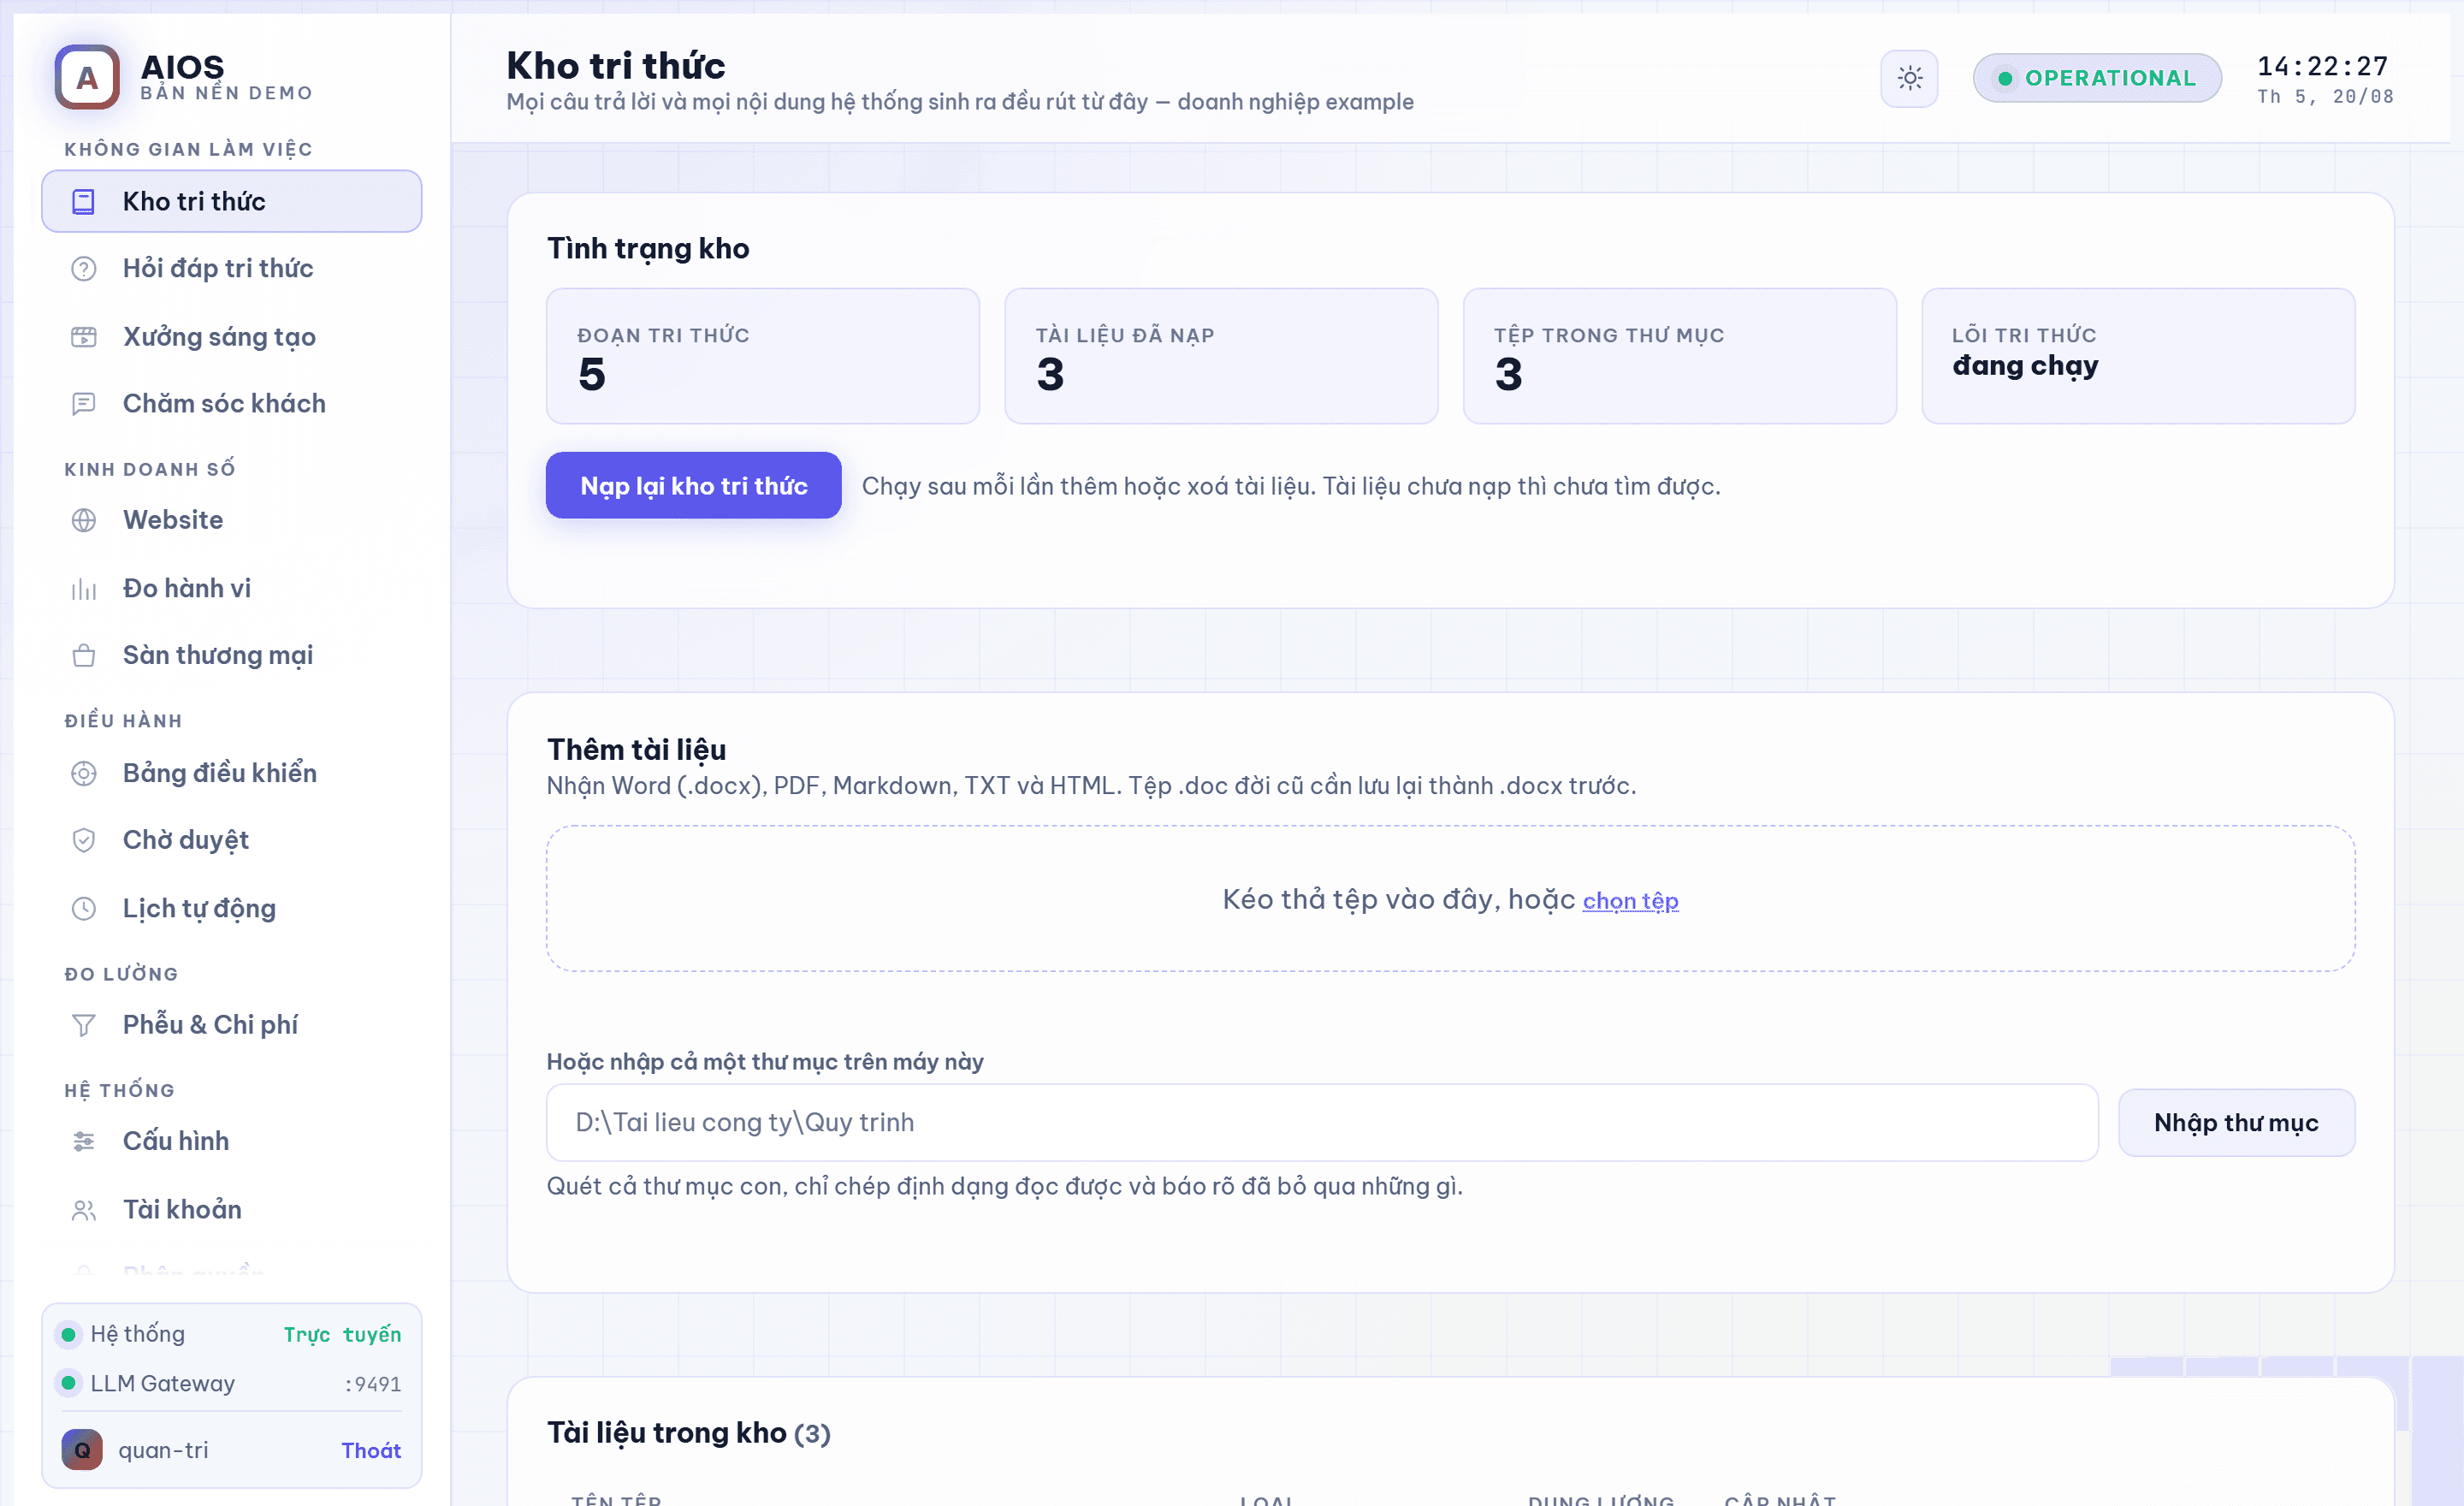Click the OPERATIONAL status badge
Viewport: 2464px width, 1506px height.
coord(2097,78)
